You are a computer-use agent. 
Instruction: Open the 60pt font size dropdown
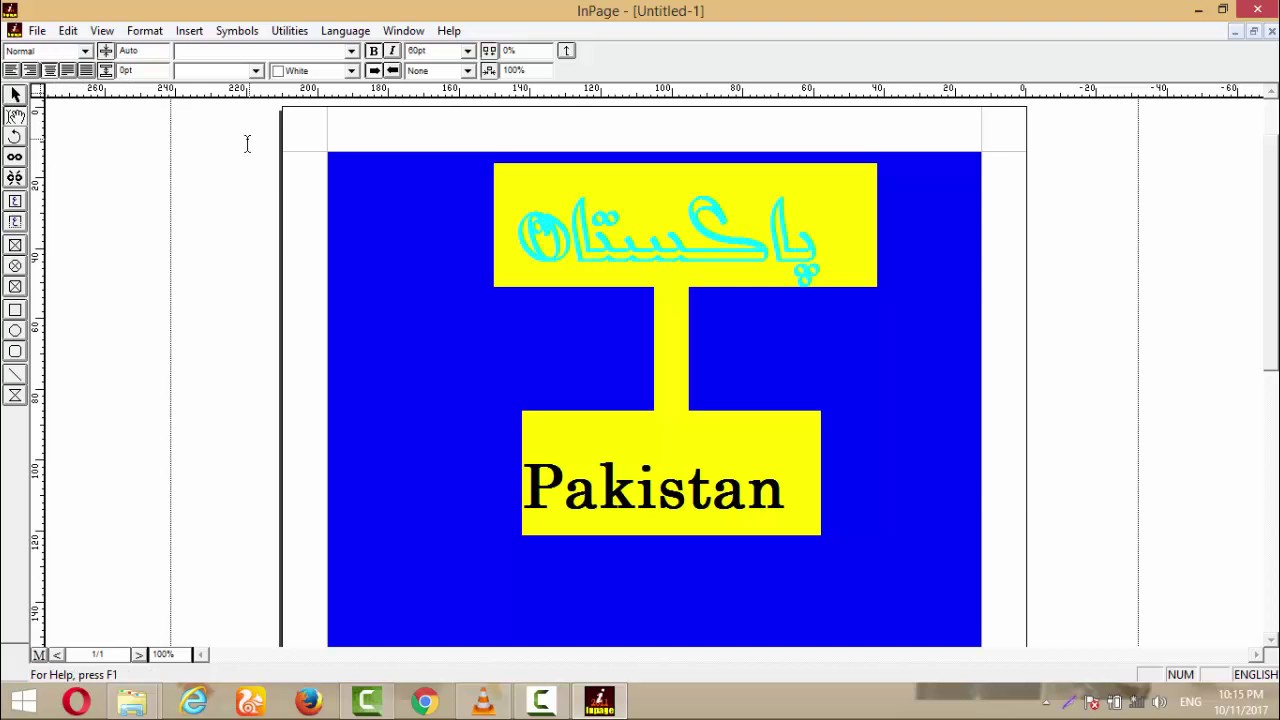tap(467, 51)
